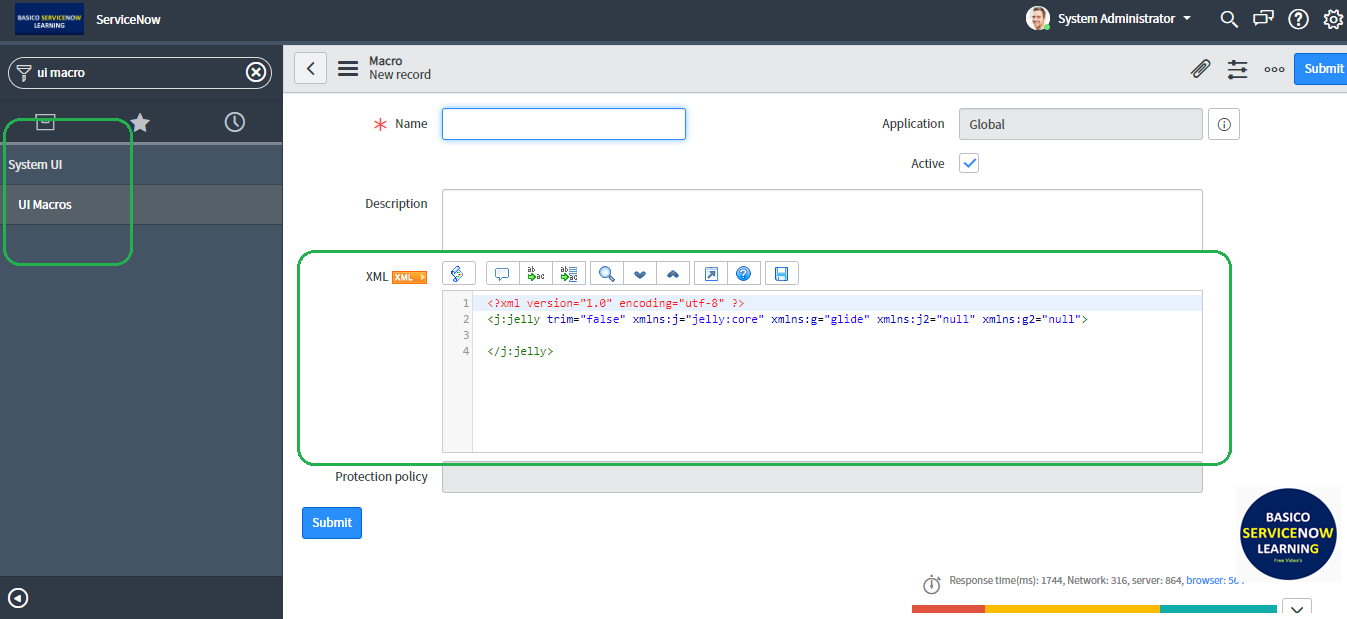The width and height of the screenshot is (1347, 619).
Task: Click the Description text area
Action: pos(822,219)
